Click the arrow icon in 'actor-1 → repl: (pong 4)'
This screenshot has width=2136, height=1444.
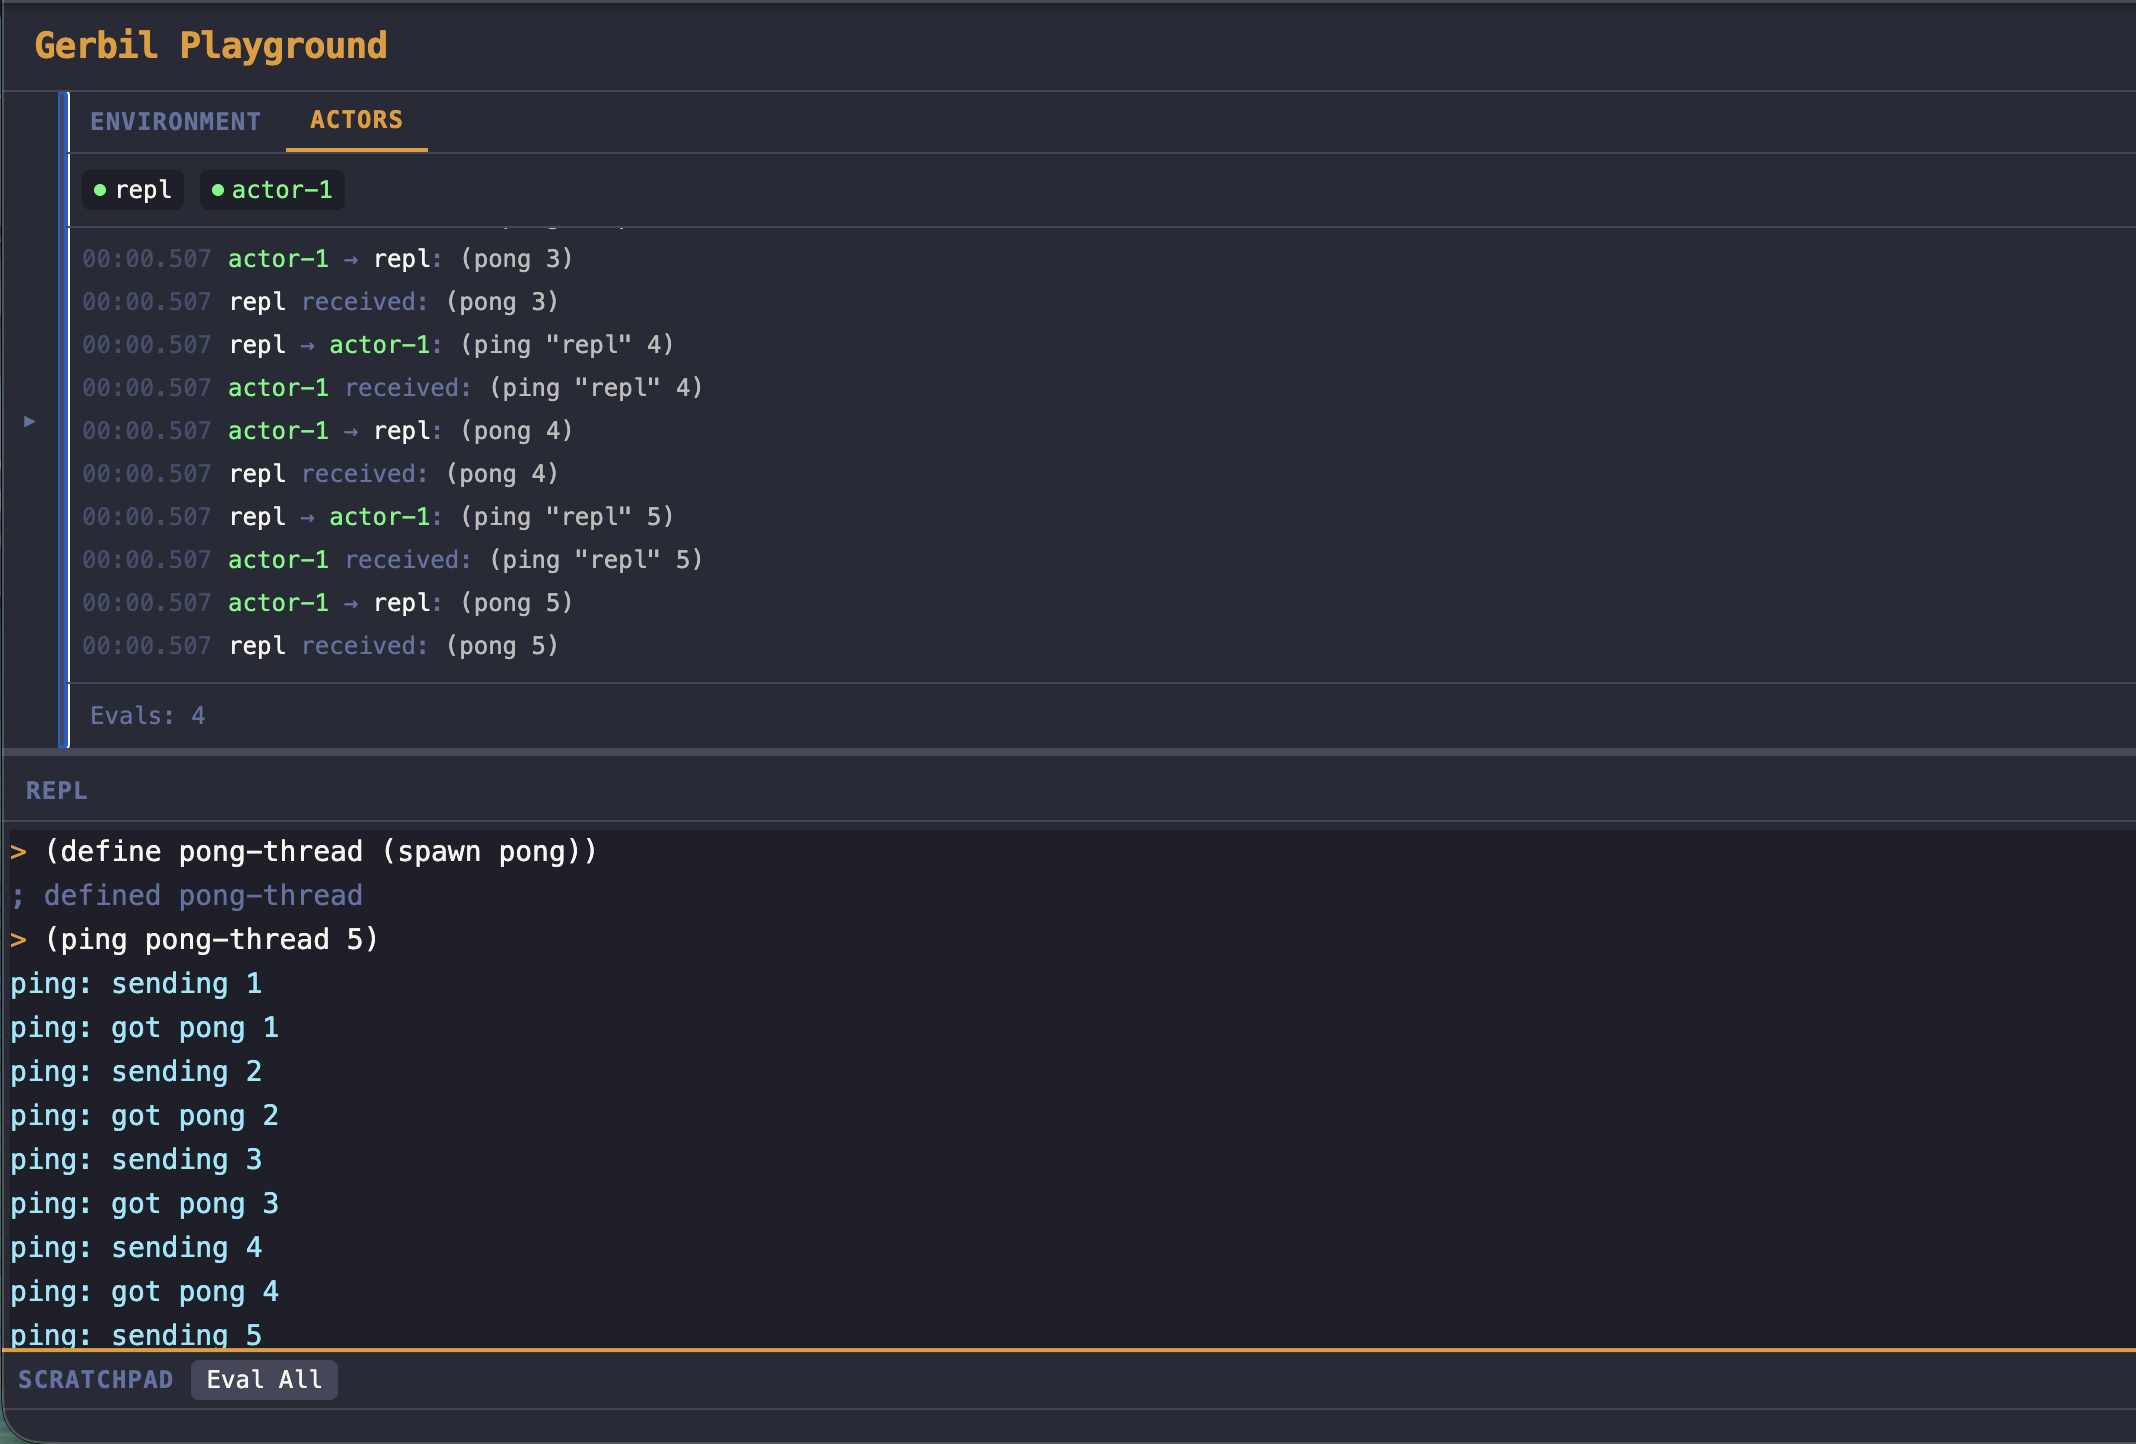pyautogui.click(x=351, y=432)
